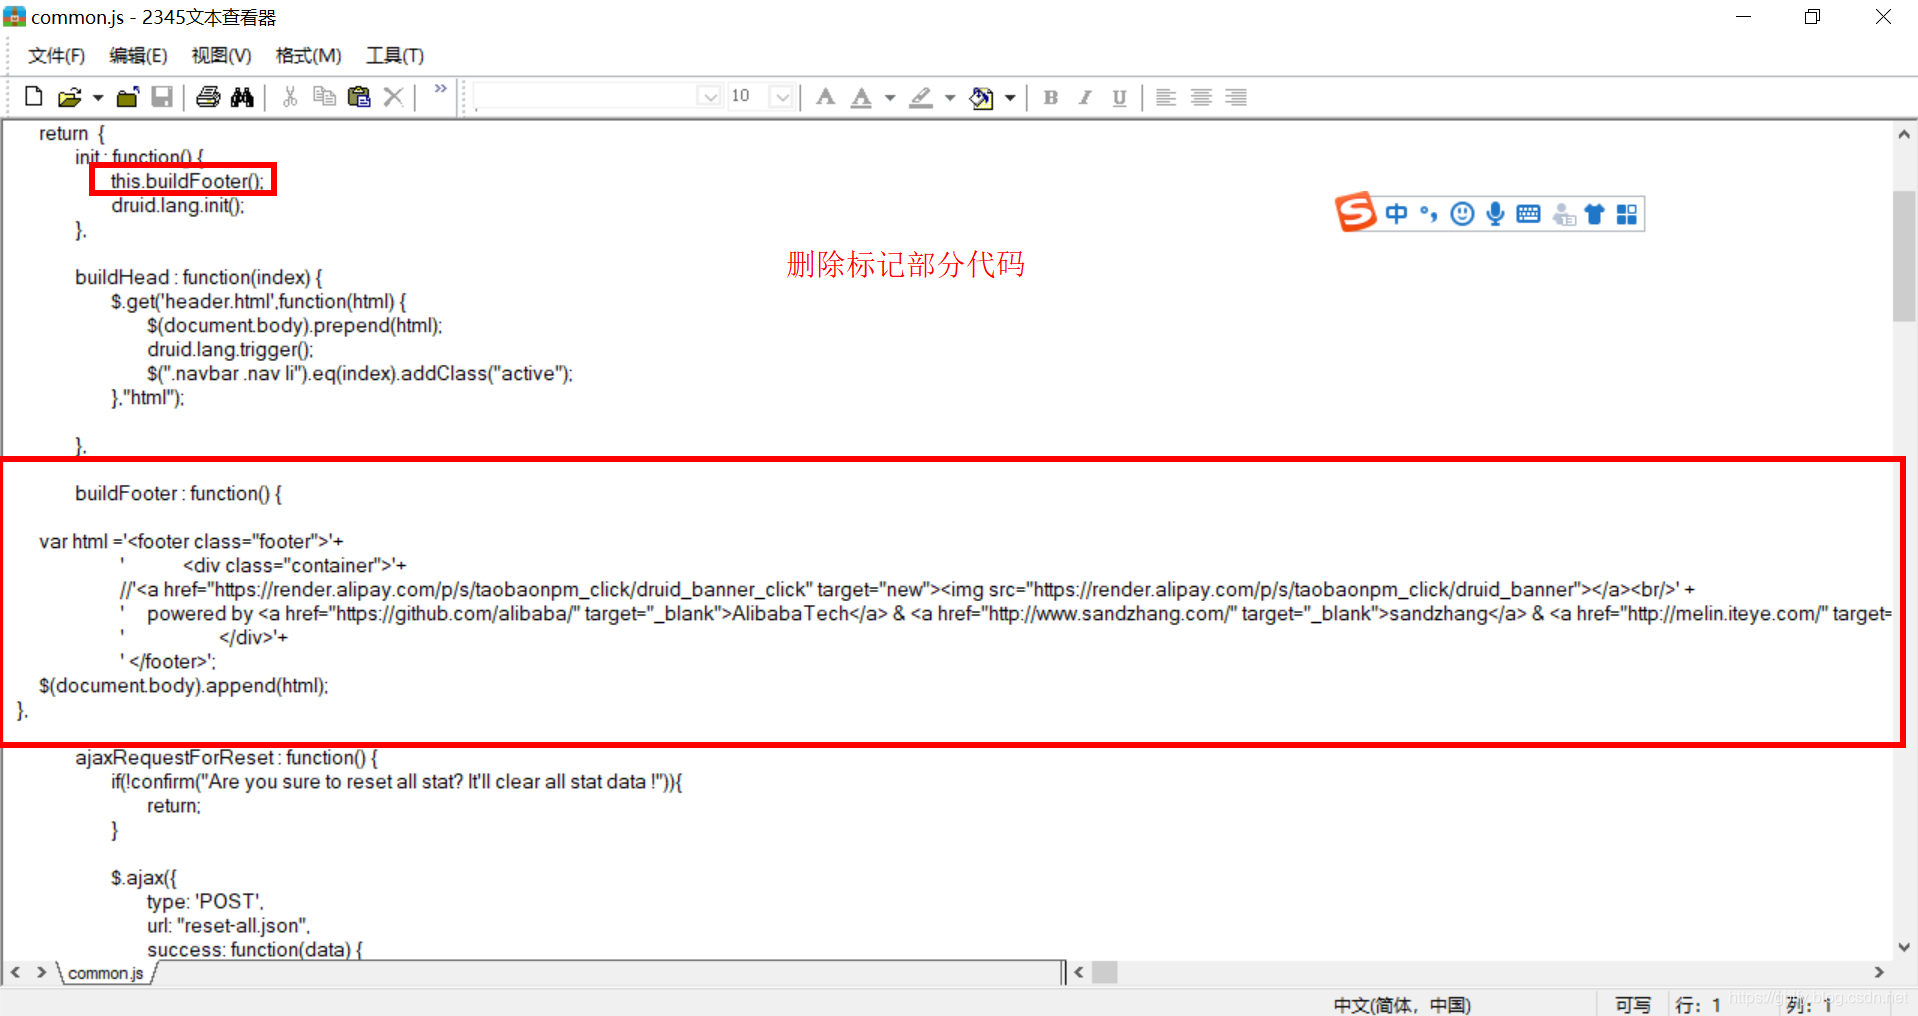Viewport: 1918px width, 1016px height.
Task: Save the file with the floppy disk icon
Action: [x=162, y=97]
